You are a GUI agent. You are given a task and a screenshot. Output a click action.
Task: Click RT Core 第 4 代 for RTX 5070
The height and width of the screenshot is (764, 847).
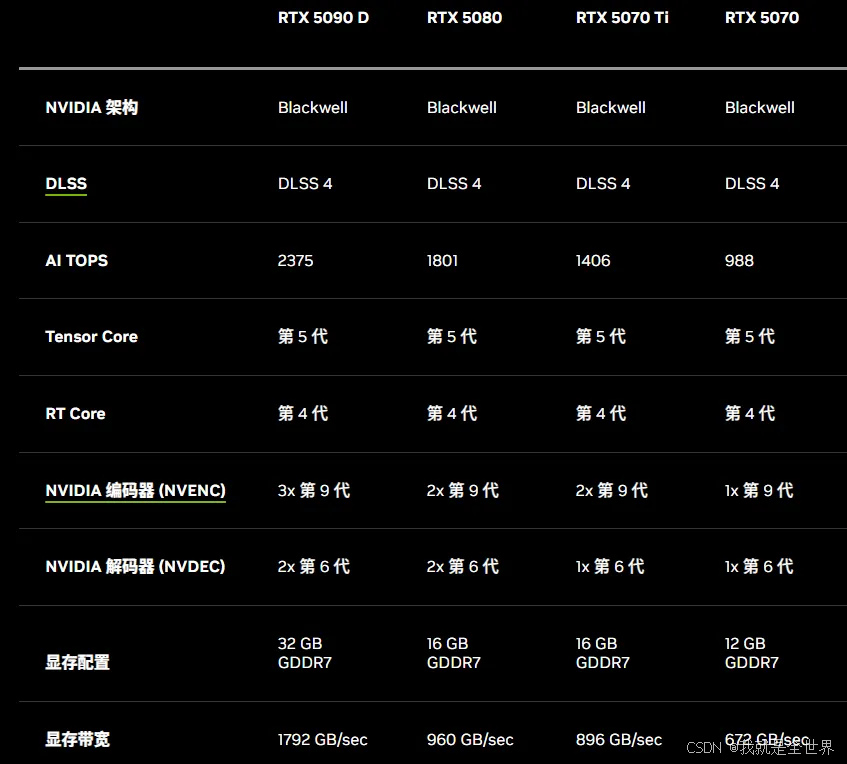click(x=750, y=414)
